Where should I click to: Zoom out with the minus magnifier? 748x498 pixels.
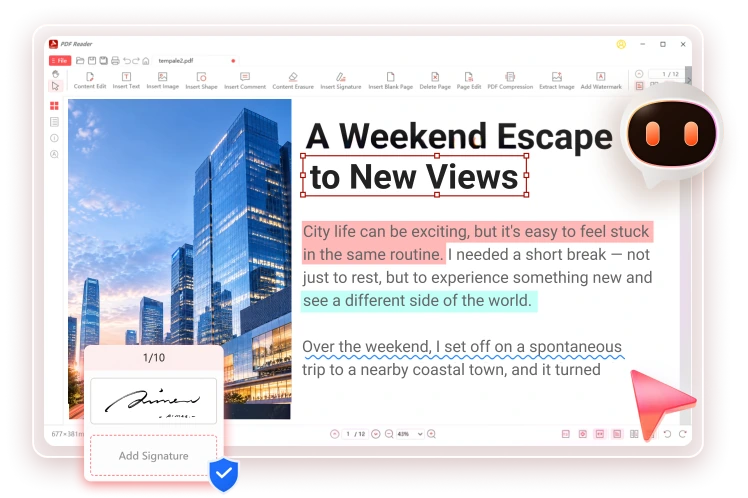point(389,434)
